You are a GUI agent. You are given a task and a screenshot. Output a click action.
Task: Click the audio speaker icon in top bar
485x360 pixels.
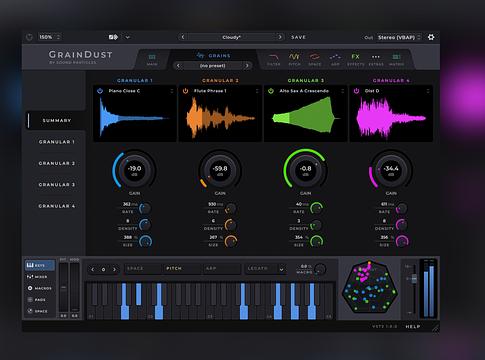point(113,37)
